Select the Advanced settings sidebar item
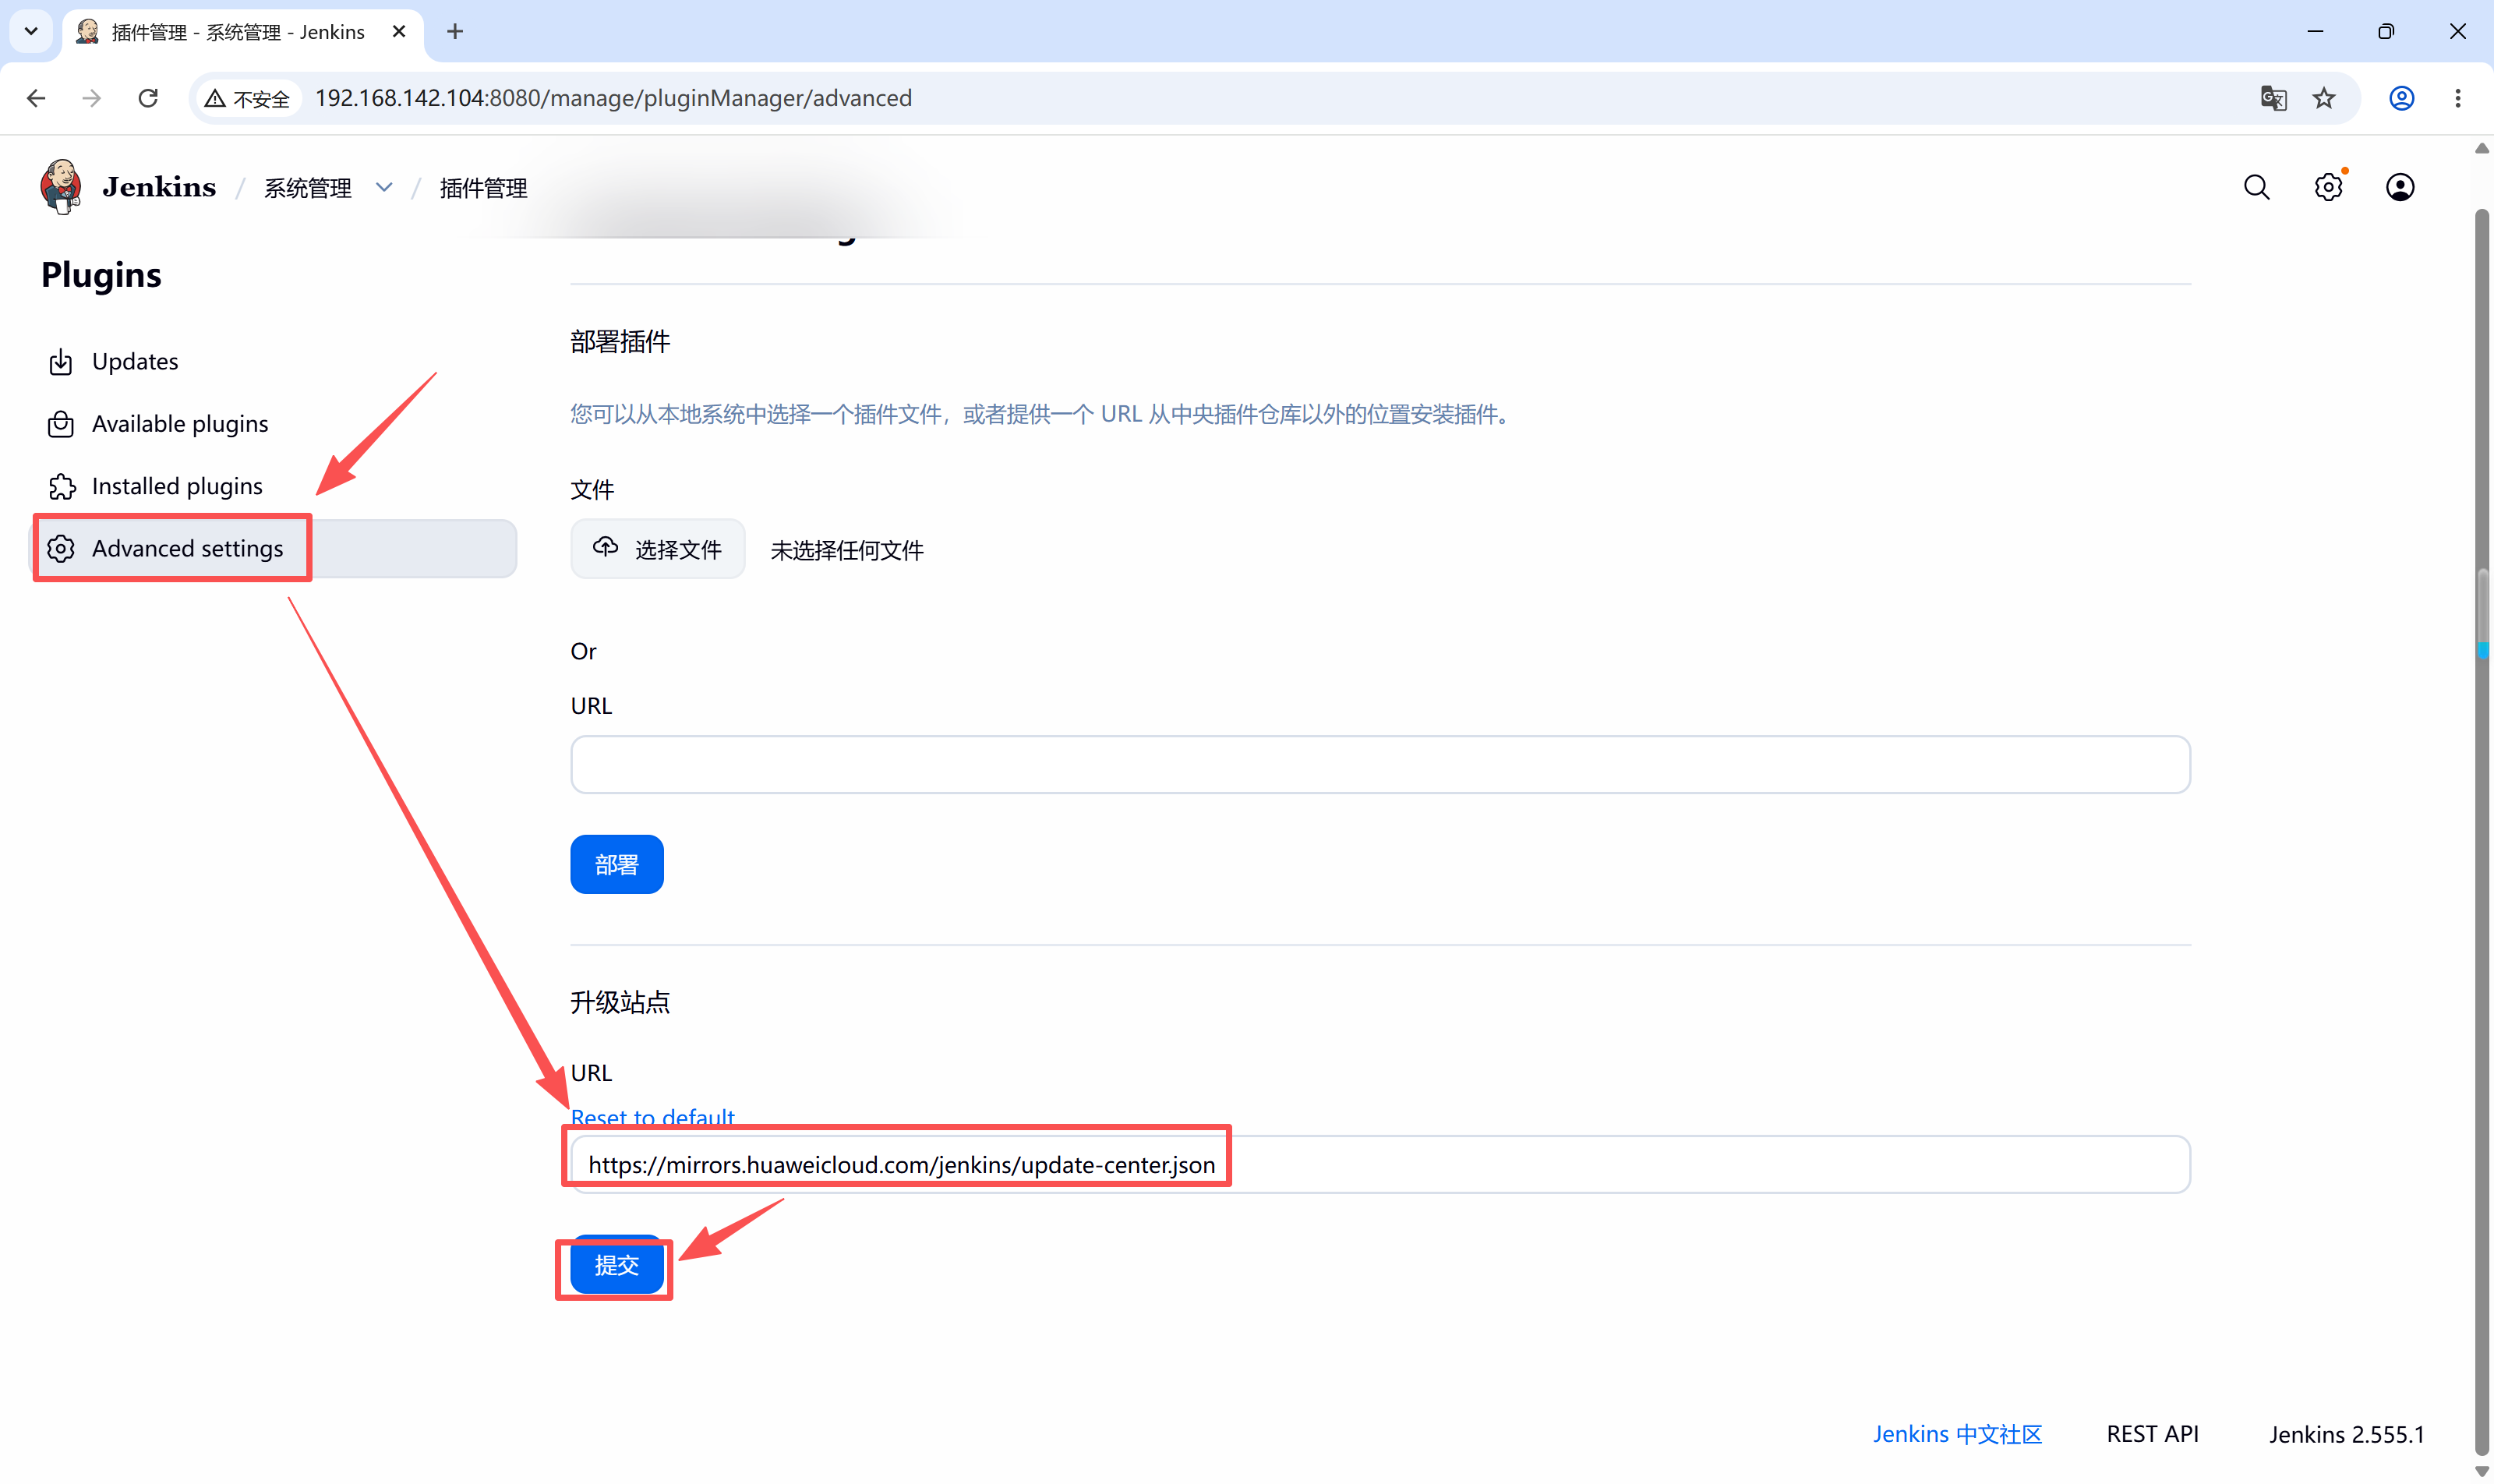Viewport: 2494px width, 1484px height. coord(273,548)
